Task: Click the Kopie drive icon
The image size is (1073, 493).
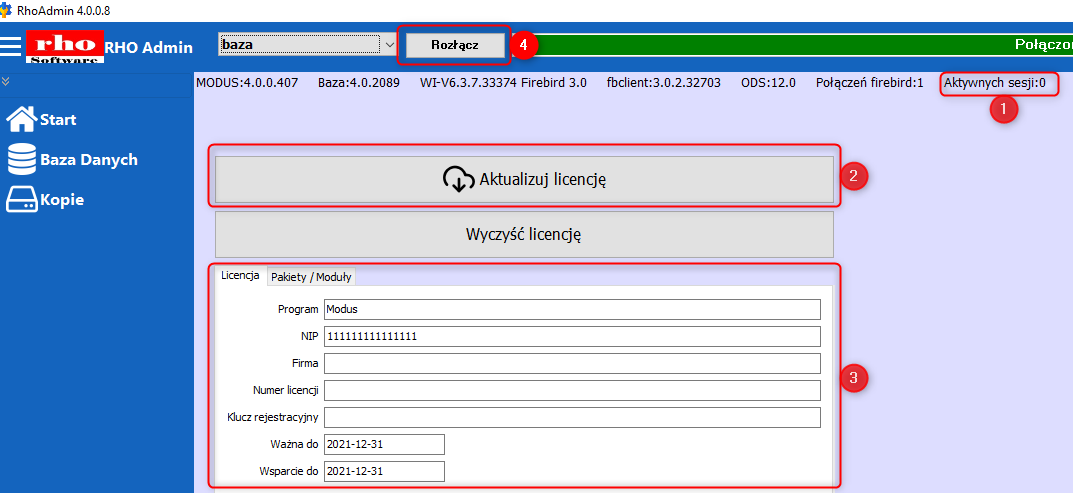Action: [x=22, y=200]
